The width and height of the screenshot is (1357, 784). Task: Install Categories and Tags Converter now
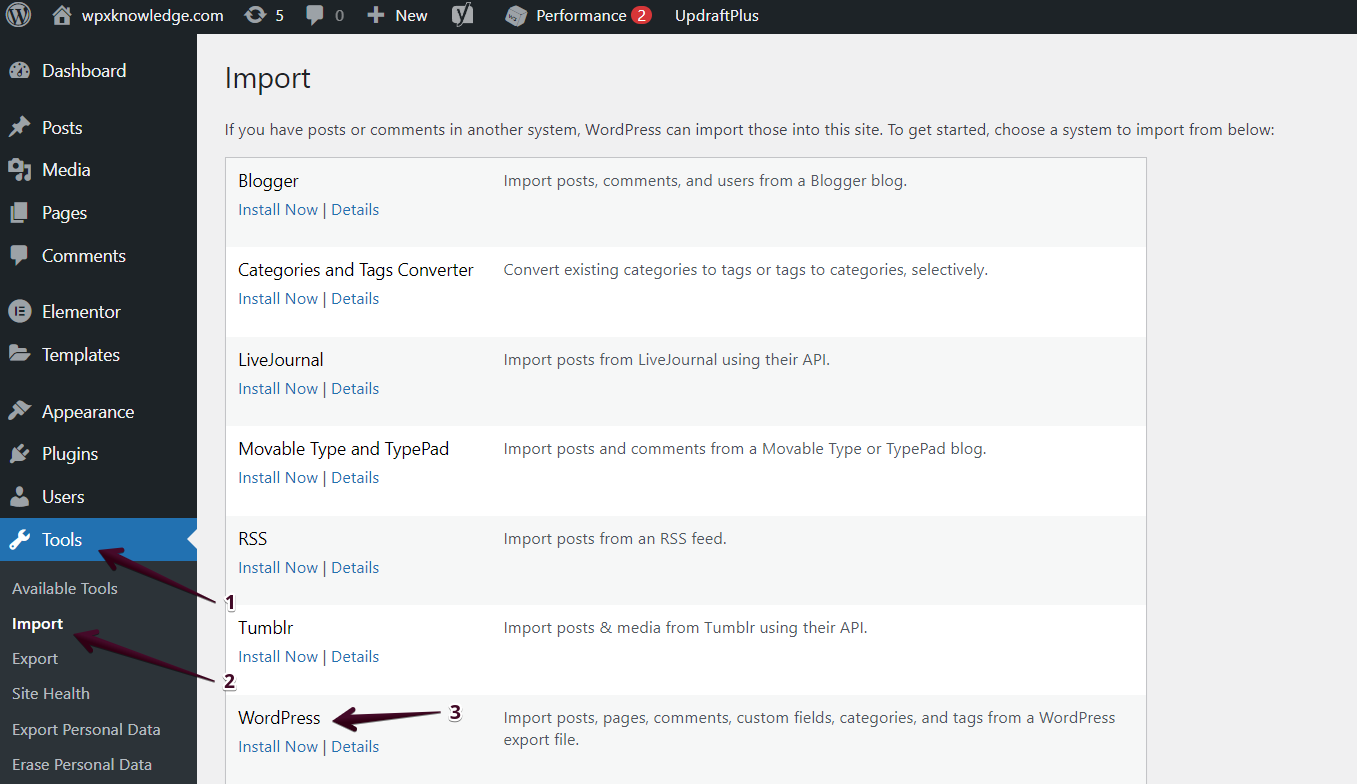[x=278, y=299]
